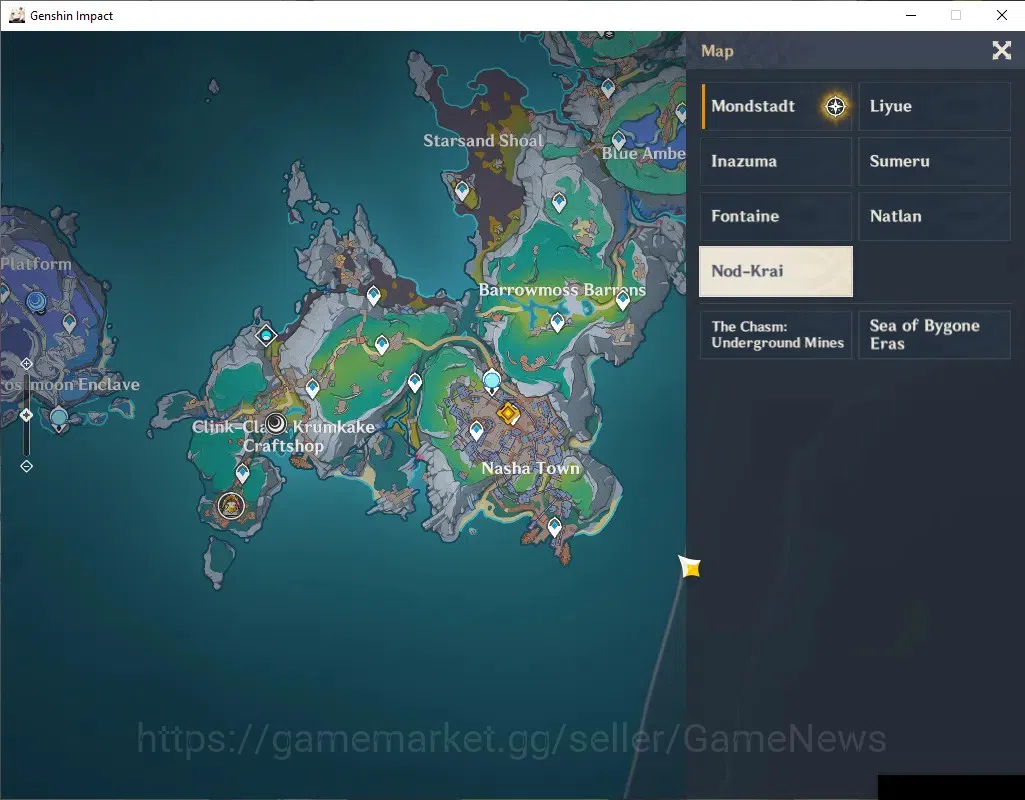
Task: Click the map zoom slider handle
Action: tap(26, 415)
